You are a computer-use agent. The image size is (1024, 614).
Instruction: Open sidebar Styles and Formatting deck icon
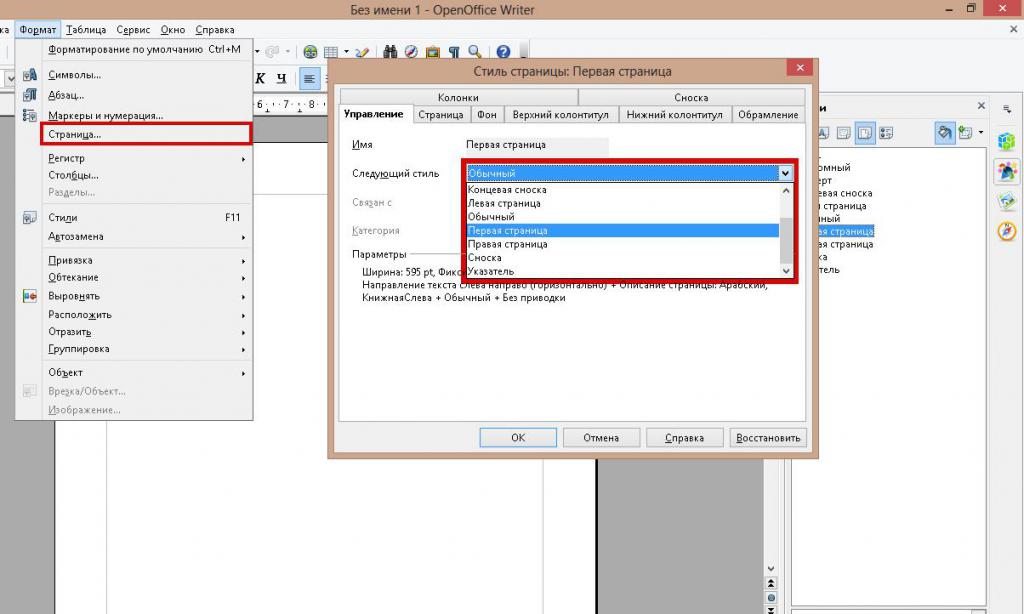(1006, 170)
